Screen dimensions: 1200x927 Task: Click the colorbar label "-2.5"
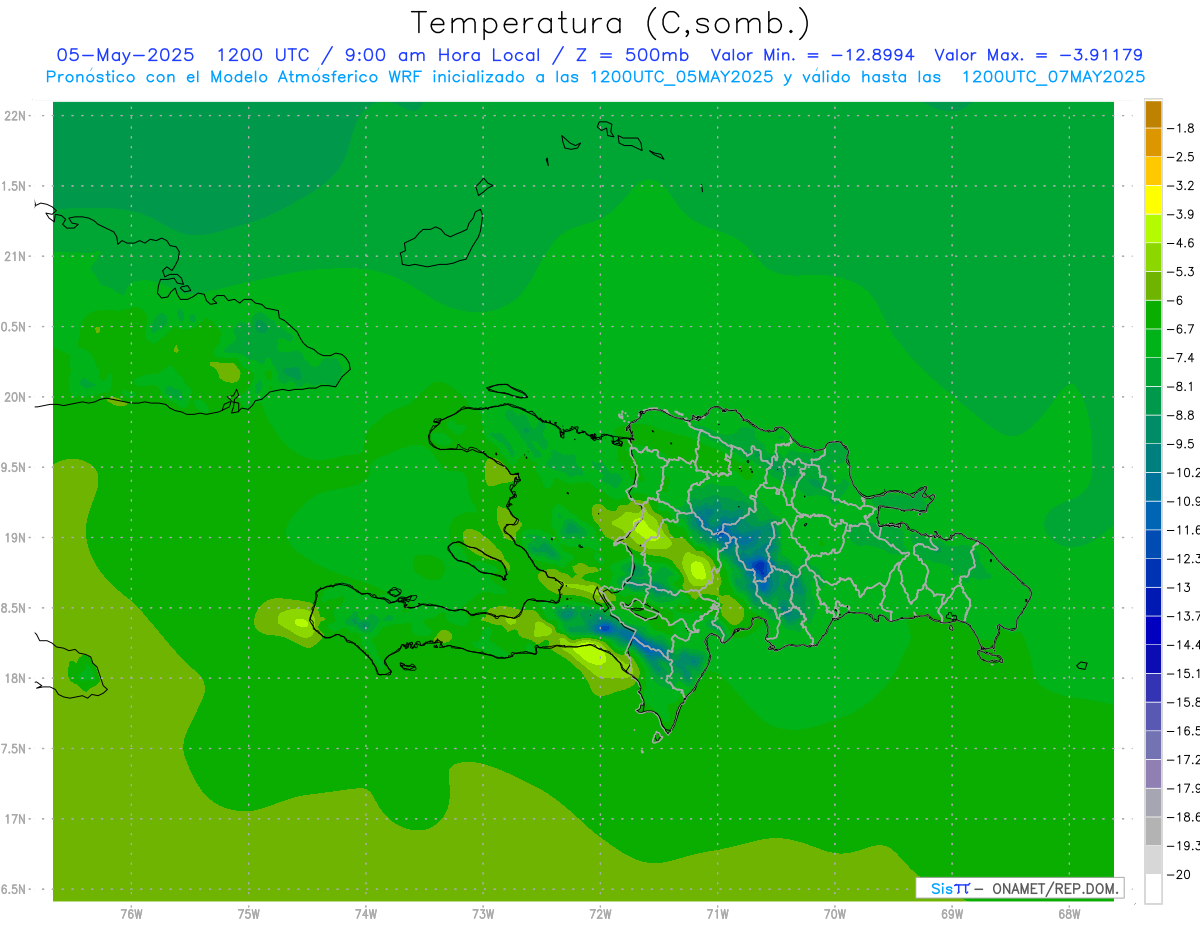point(1183,157)
